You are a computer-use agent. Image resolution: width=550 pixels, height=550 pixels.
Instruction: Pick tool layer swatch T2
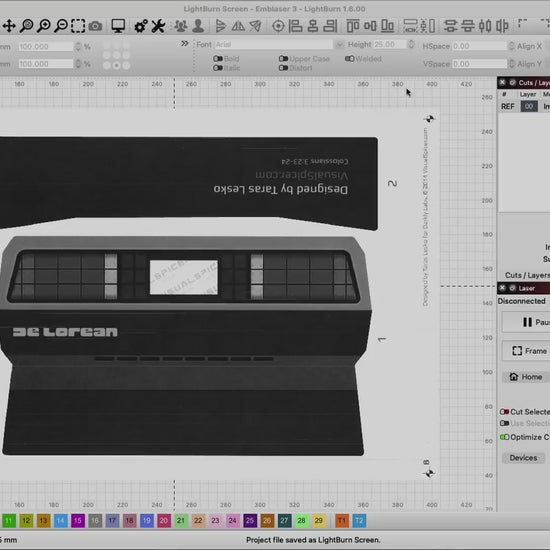[359, 521]
